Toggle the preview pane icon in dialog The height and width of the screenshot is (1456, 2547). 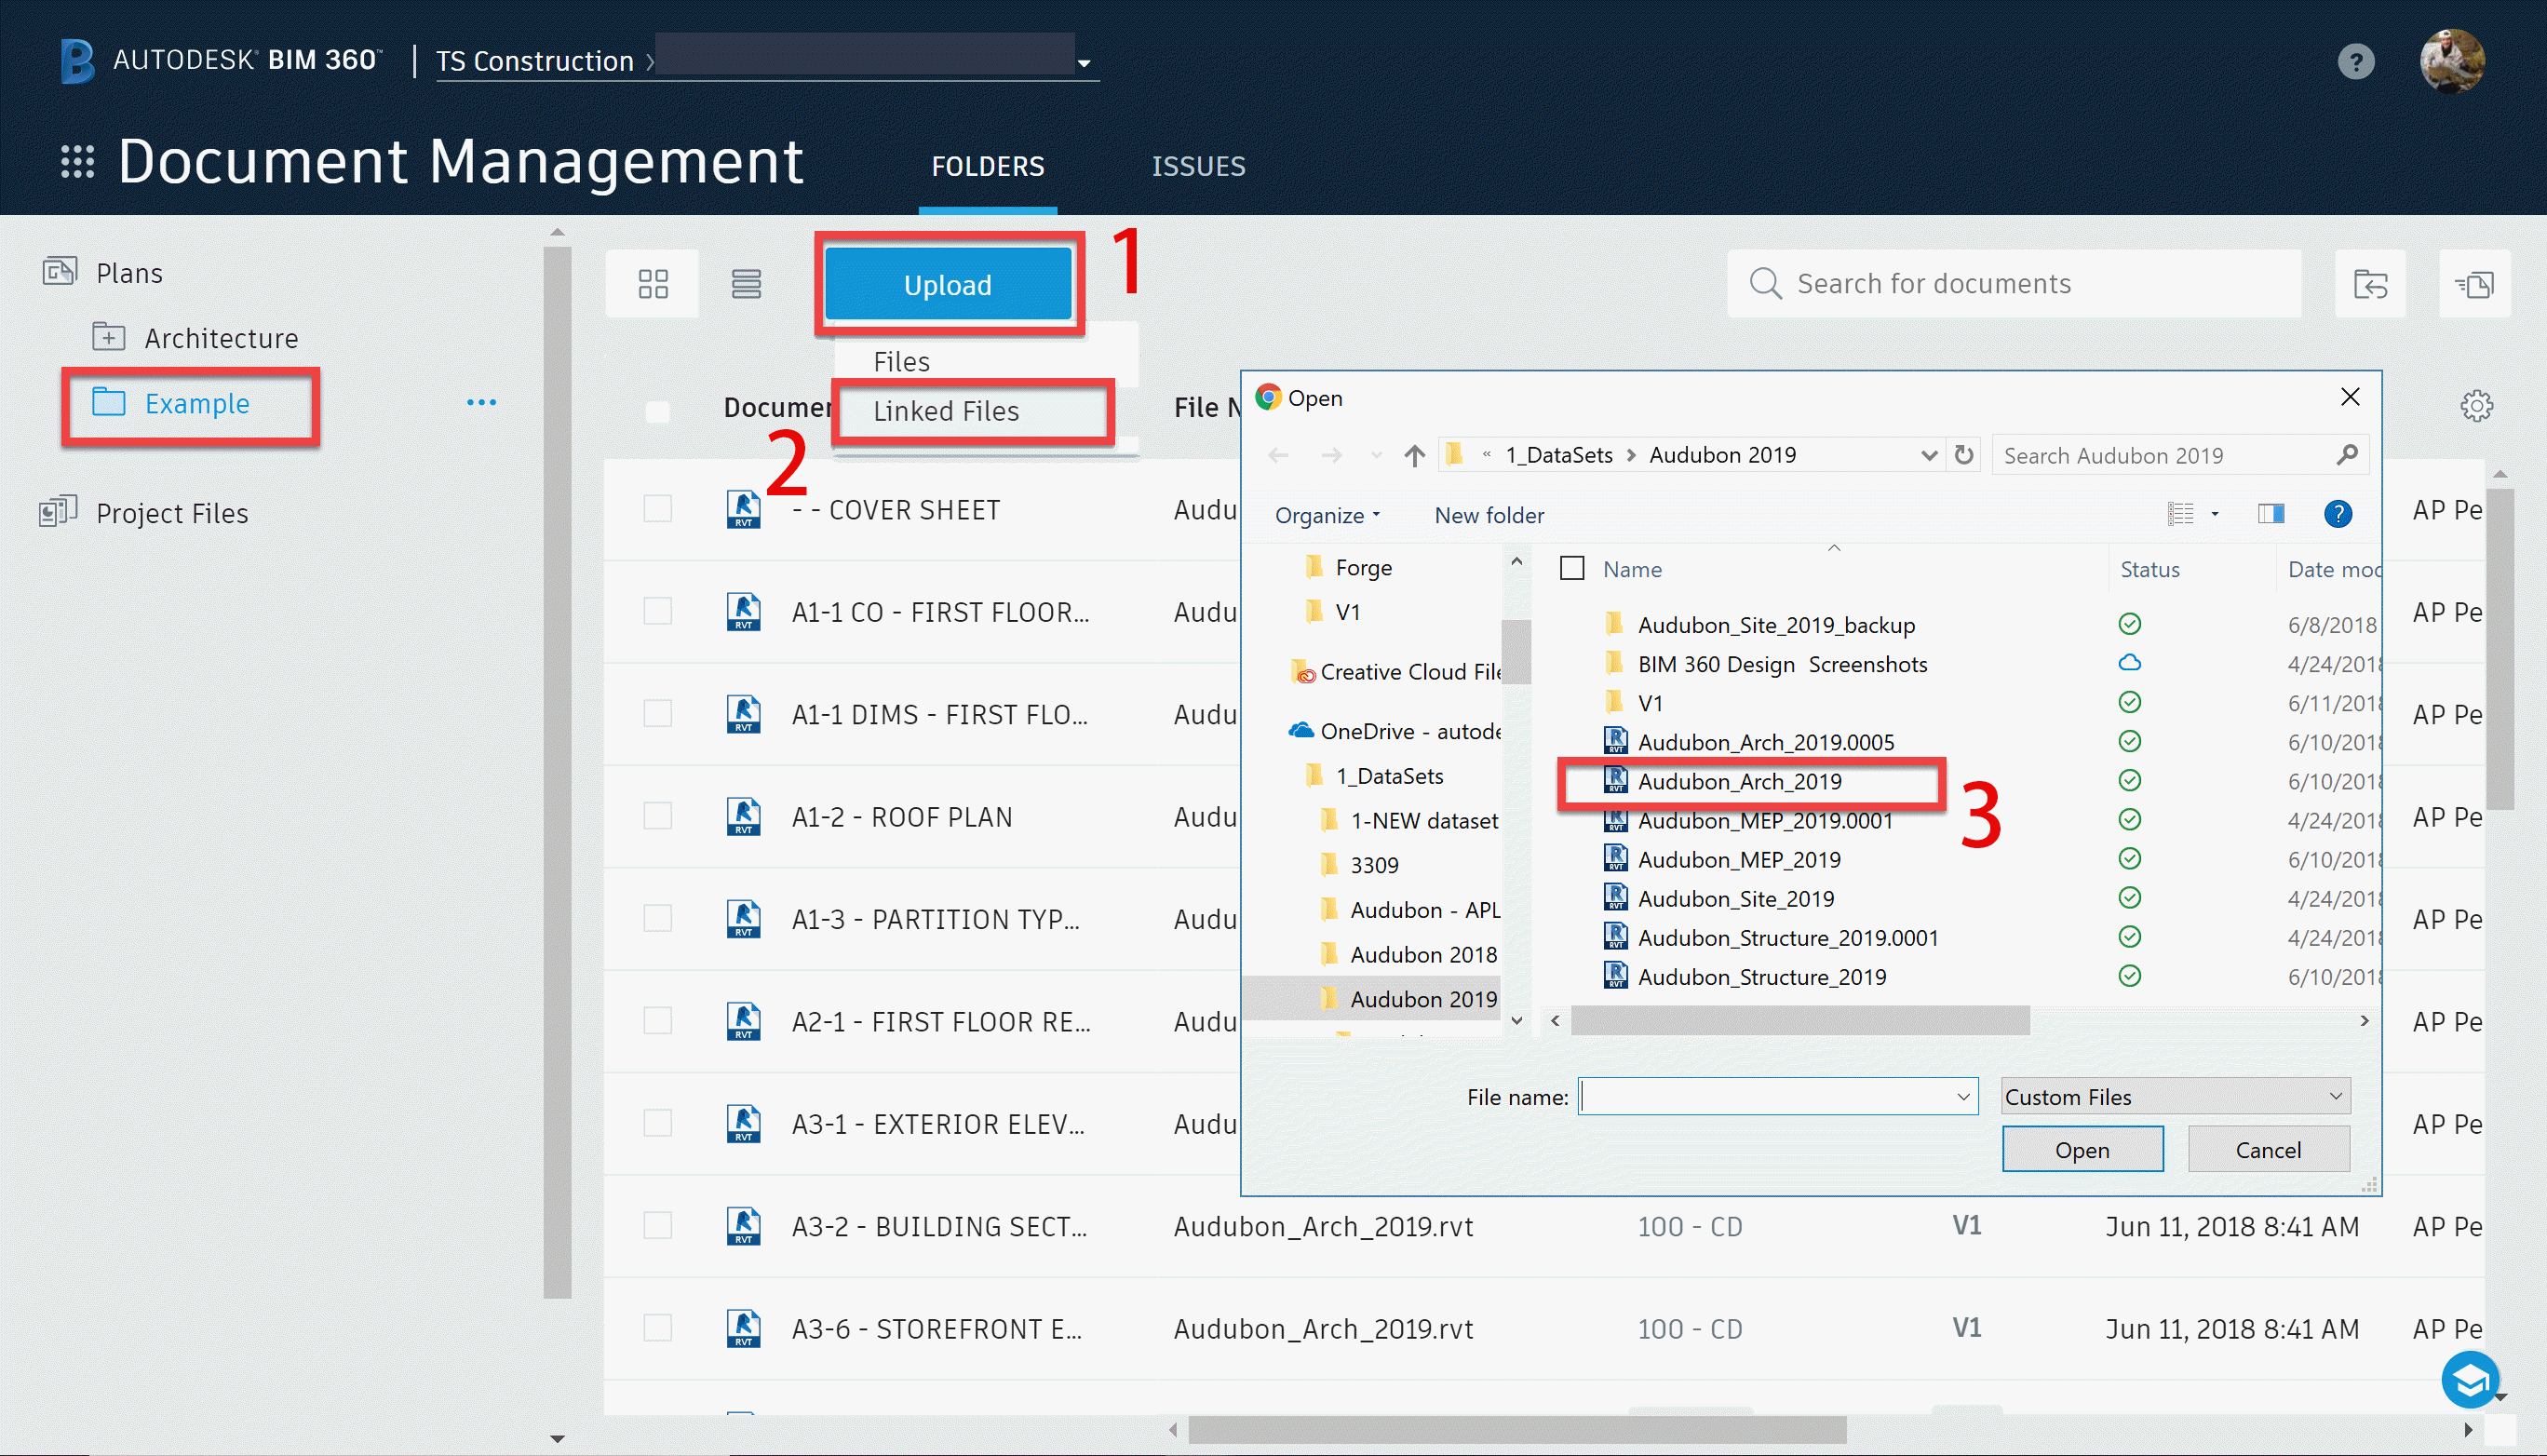(x=2271, y=514)
